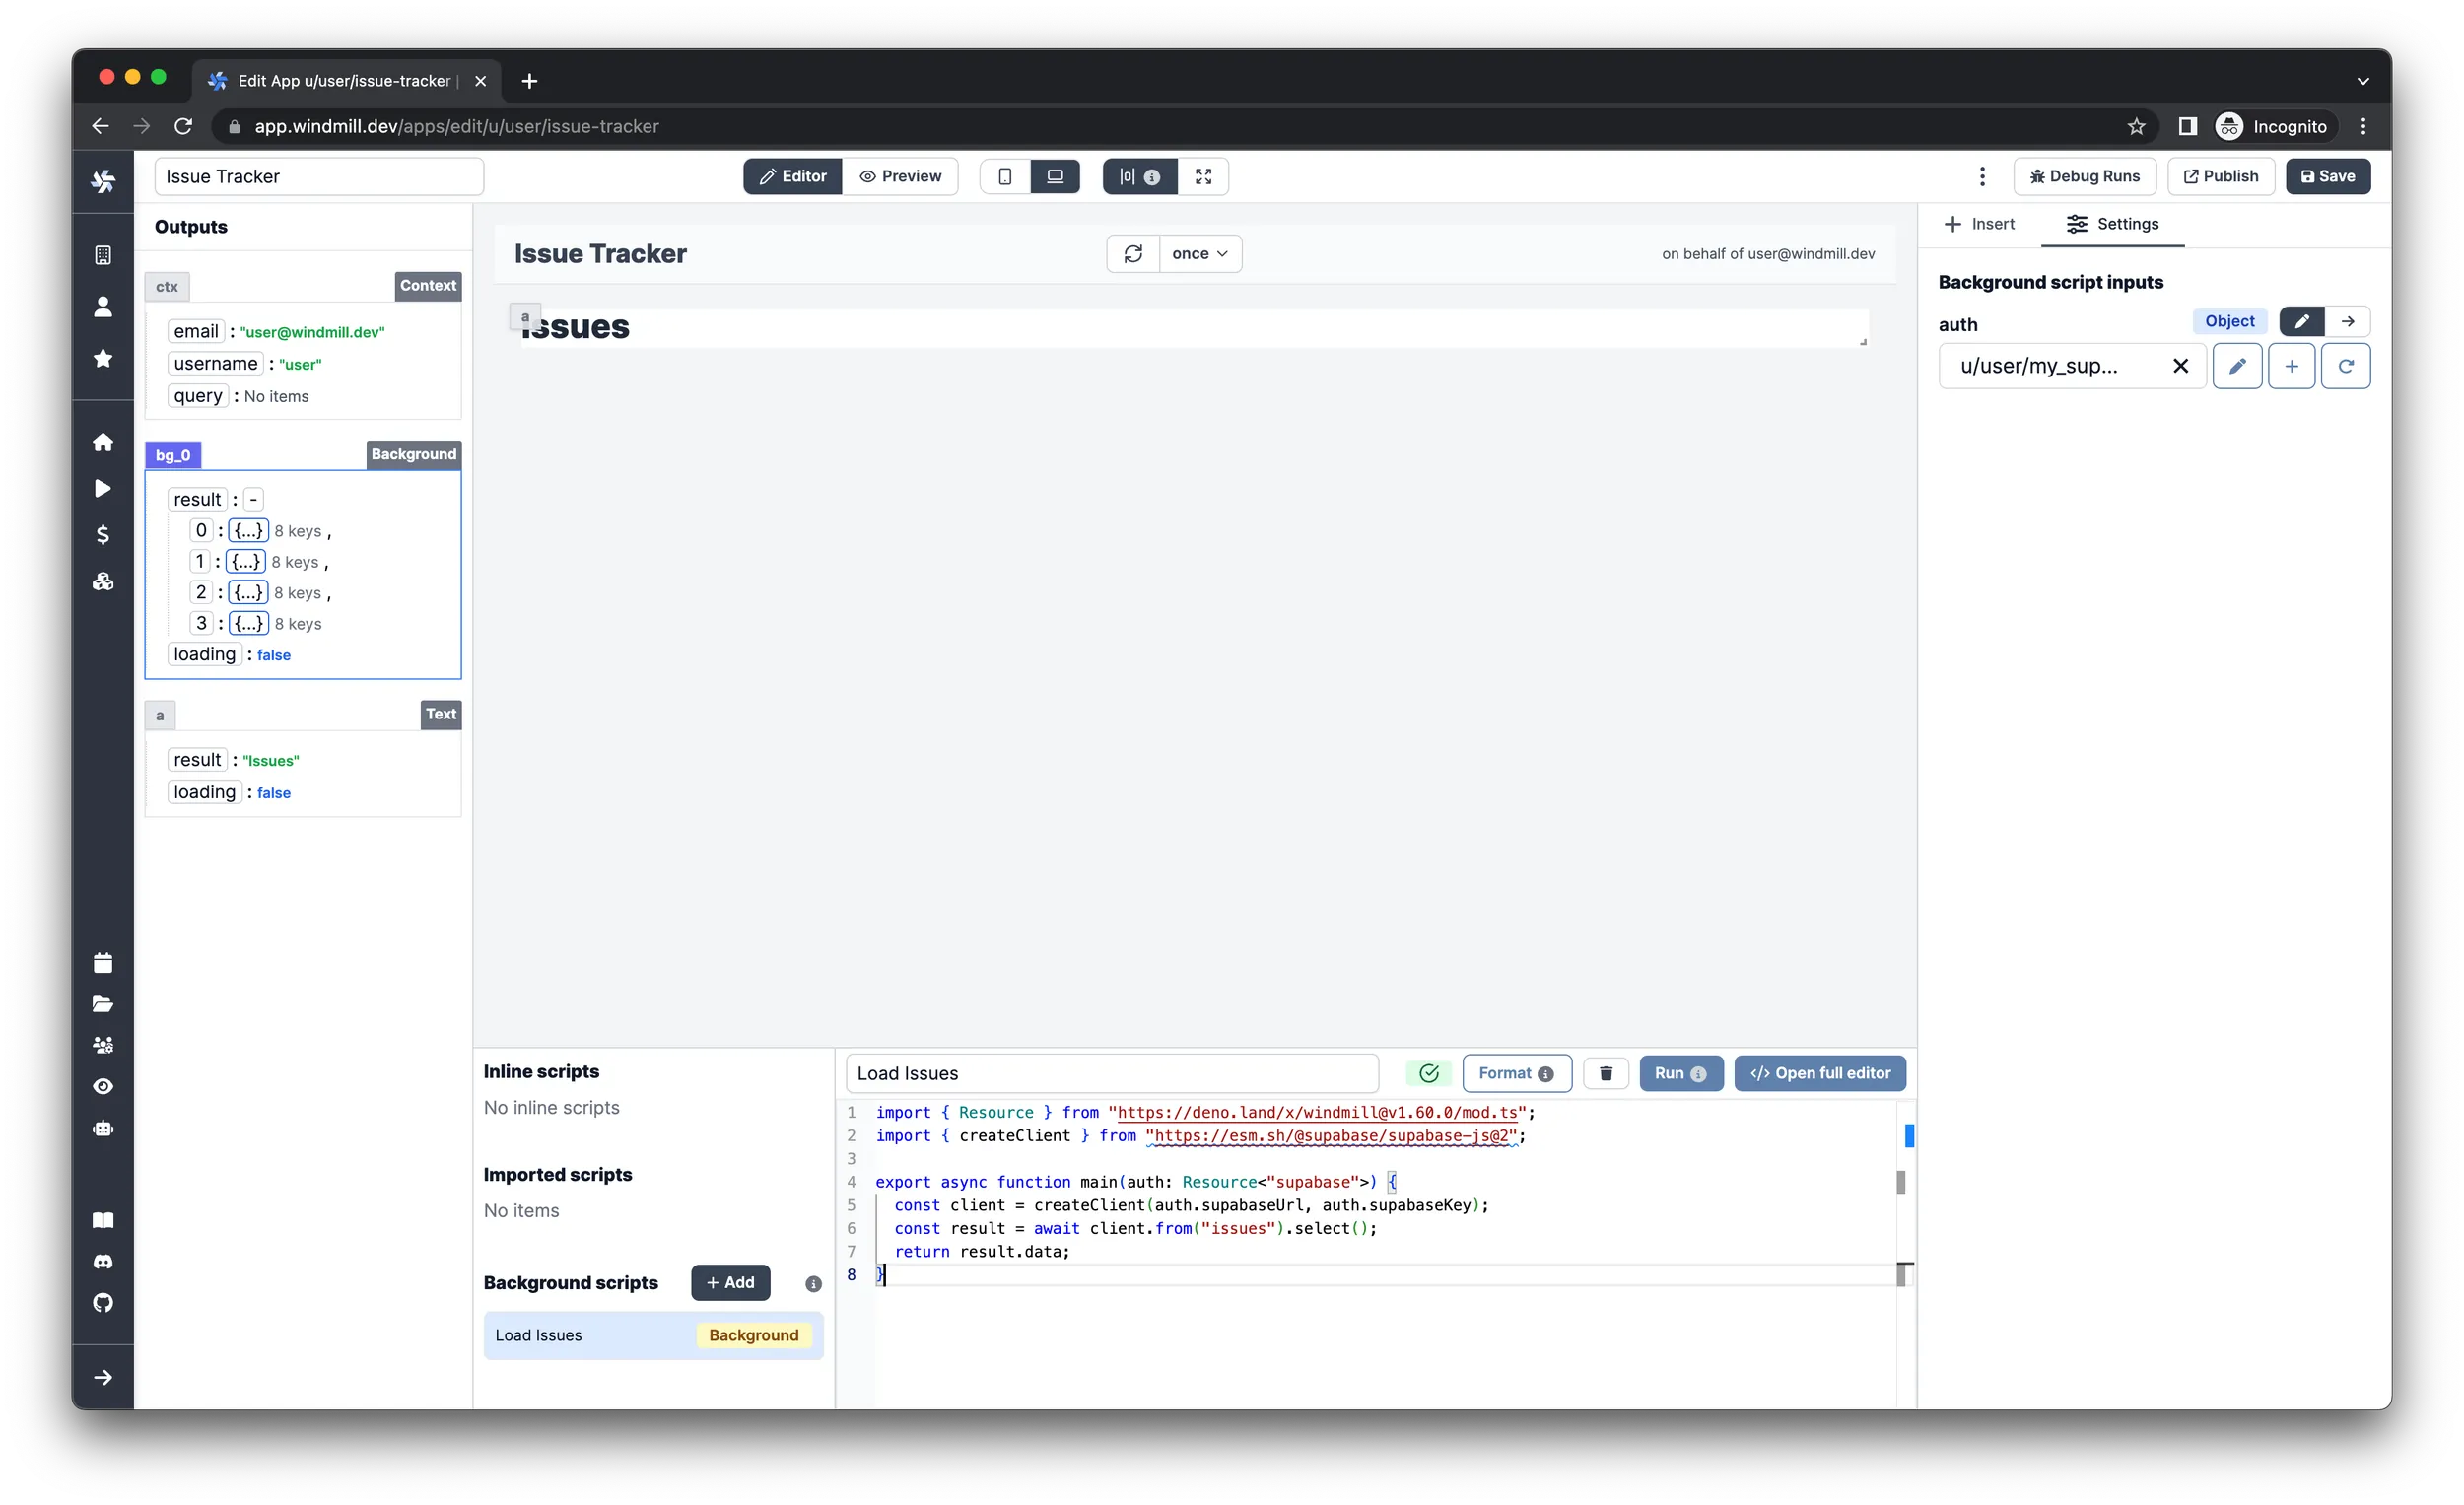Open the Schedules calendar icon in sidebar

click(x=103, y=962)
